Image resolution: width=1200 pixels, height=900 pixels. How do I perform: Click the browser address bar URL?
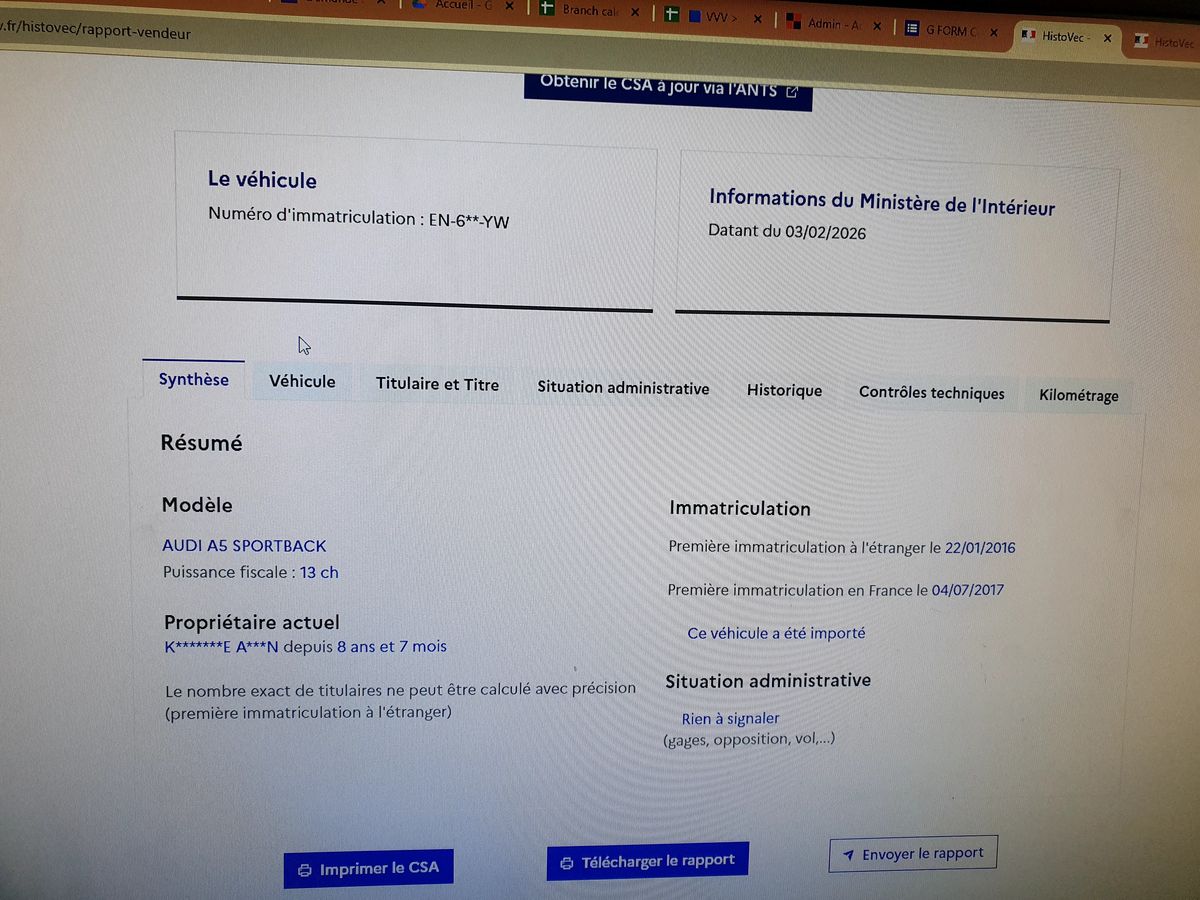(x=95, y=33)
